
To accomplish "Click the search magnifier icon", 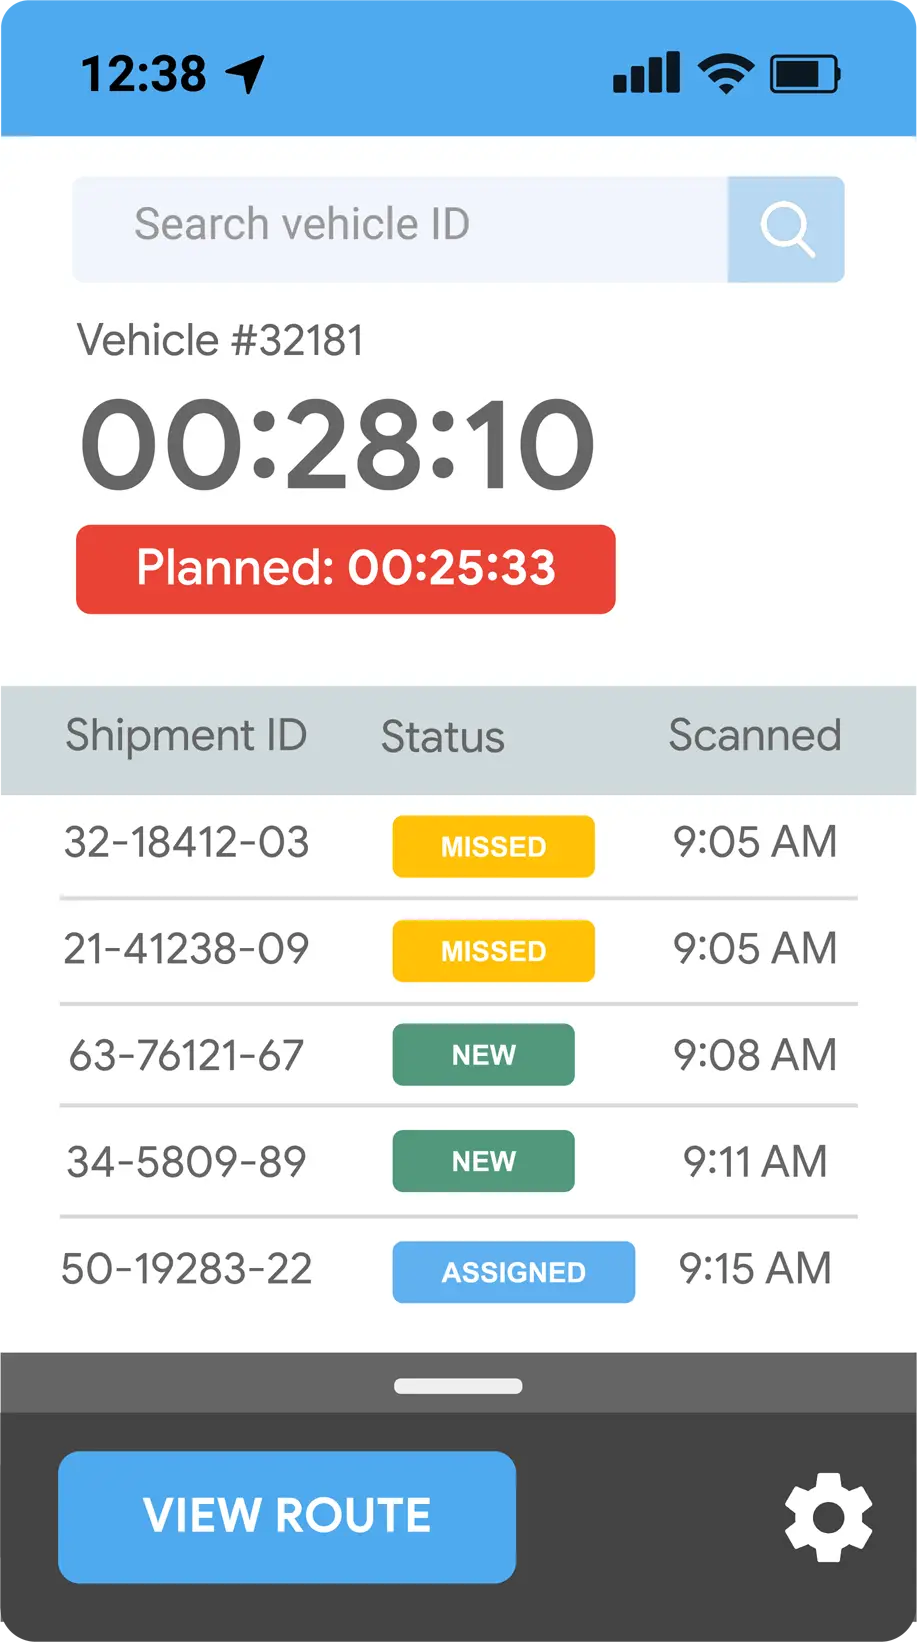I will pos(786,229).
